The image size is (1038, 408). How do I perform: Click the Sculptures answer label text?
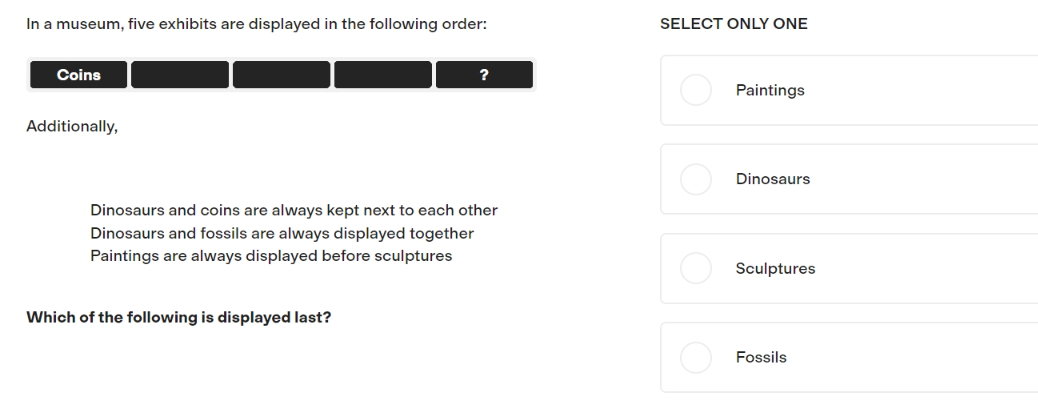click(x=775, y=268)
